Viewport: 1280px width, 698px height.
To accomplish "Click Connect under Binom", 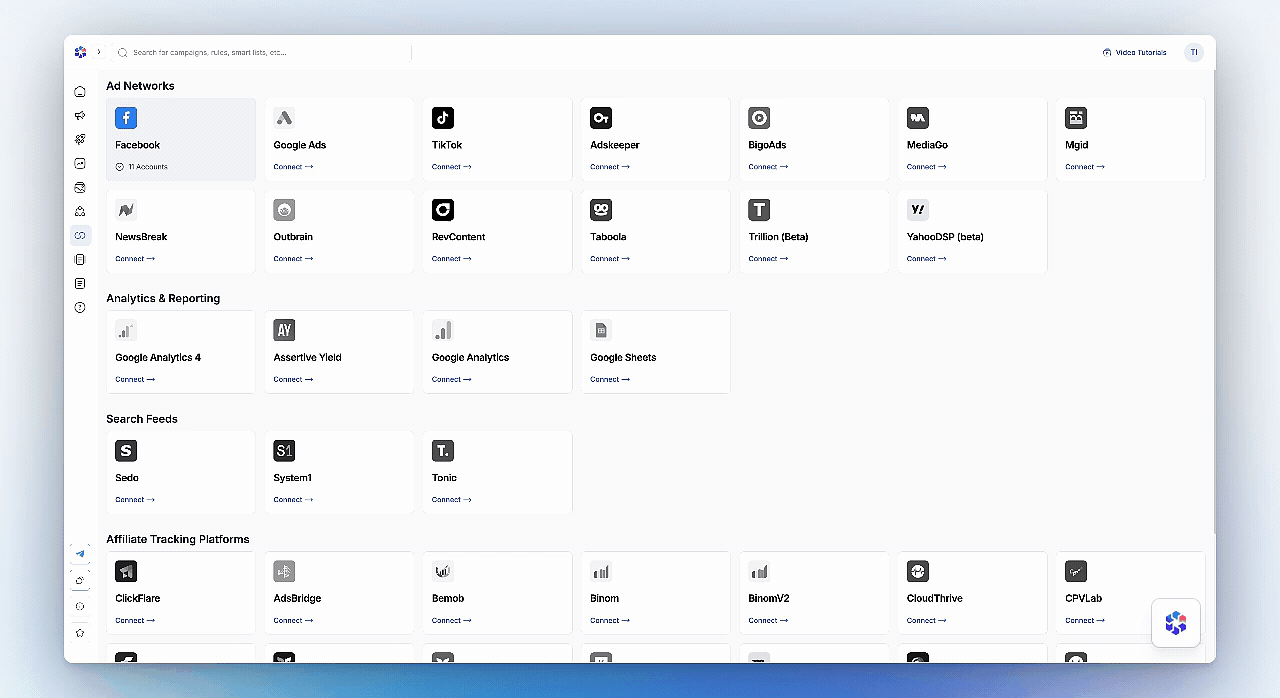I will pos(610,621).
